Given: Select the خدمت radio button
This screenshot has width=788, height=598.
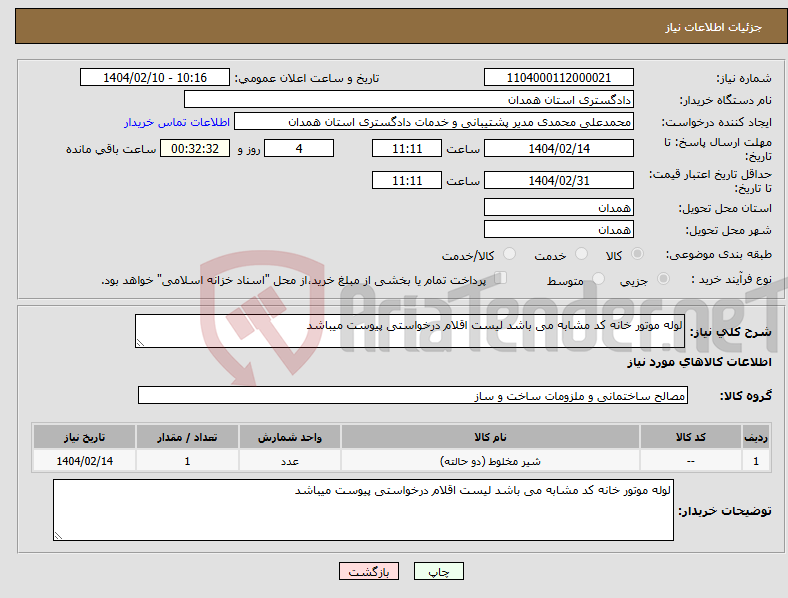Looking at the screenshot, I should [581, 254].
